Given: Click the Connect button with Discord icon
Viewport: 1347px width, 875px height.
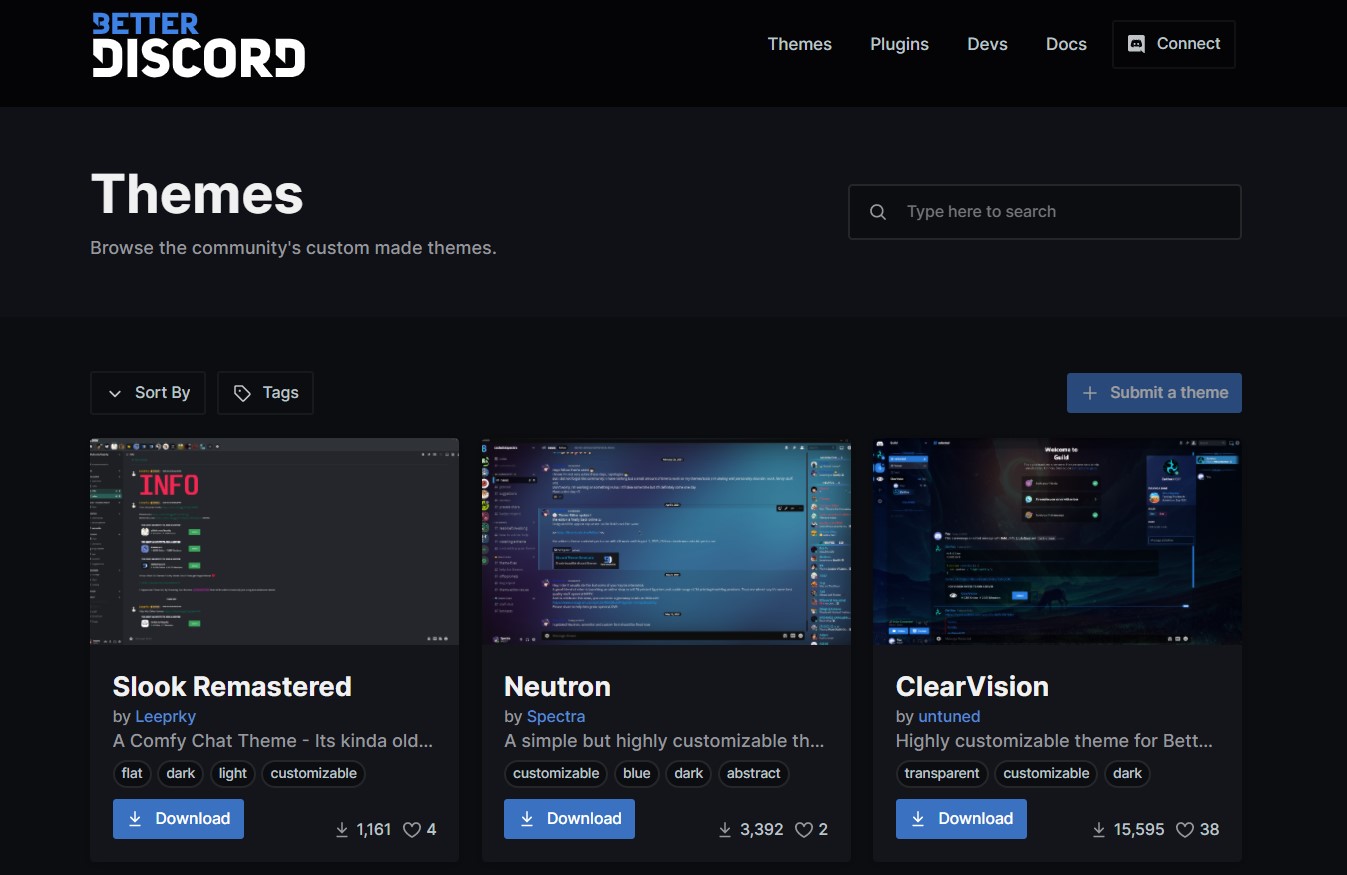Looking at the screenshot, I should pos(1173,44).
